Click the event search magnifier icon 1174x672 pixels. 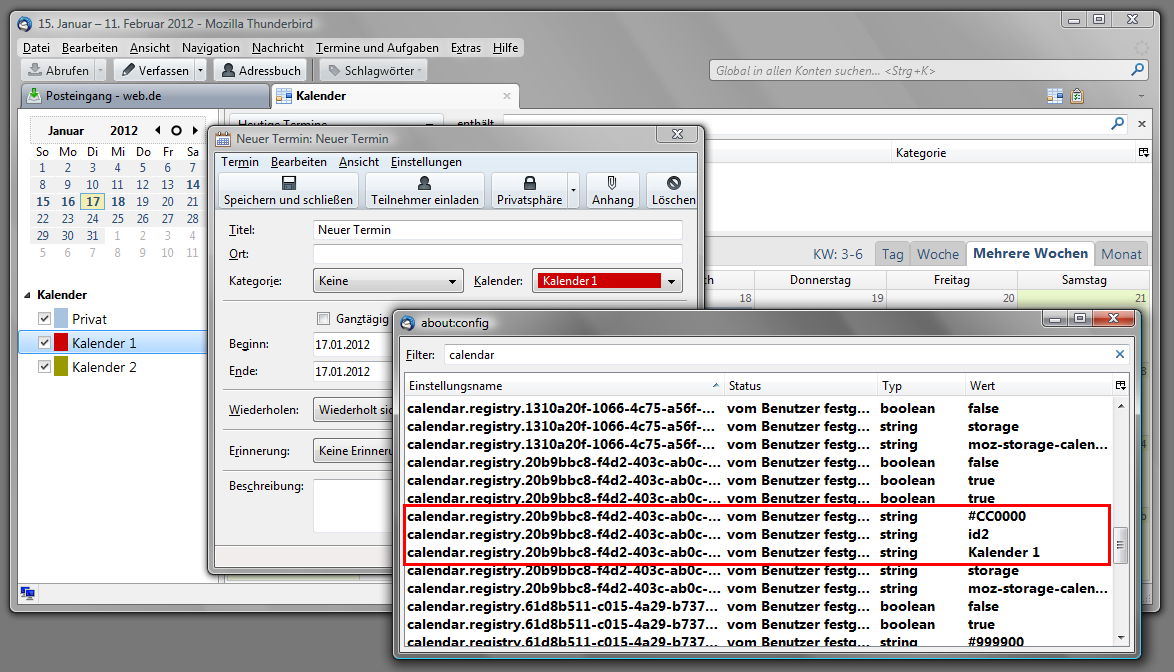1117,123
